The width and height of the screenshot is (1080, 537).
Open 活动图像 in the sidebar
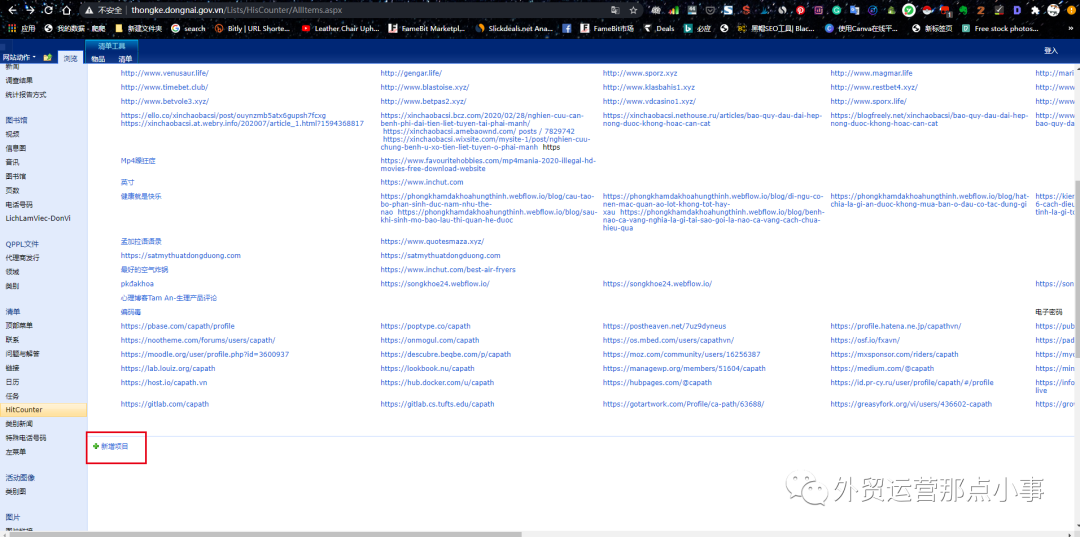coord(20,477)
